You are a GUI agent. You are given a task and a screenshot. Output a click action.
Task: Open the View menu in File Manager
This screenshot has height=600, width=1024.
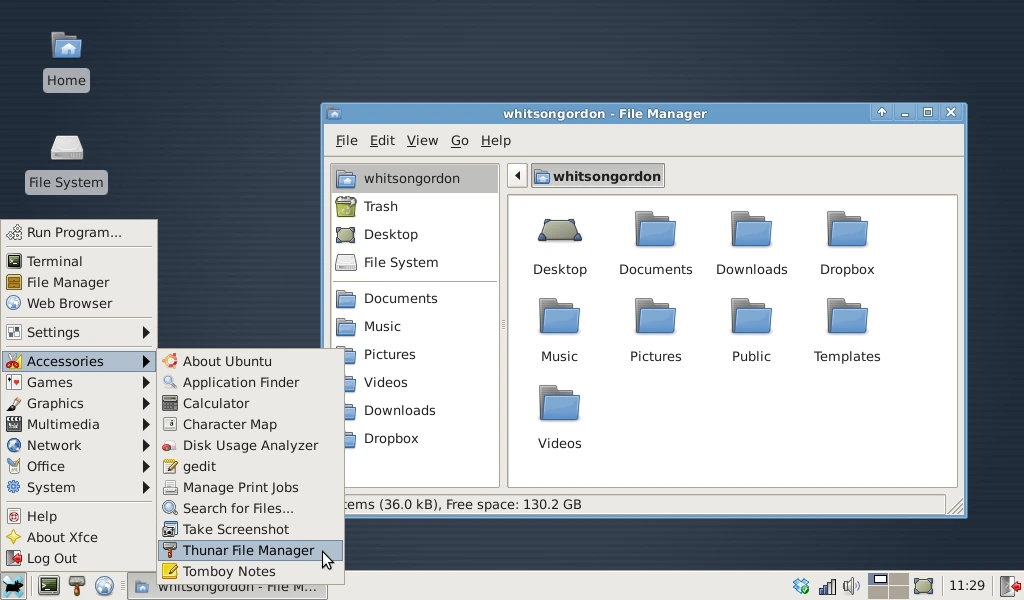(422, 140)
